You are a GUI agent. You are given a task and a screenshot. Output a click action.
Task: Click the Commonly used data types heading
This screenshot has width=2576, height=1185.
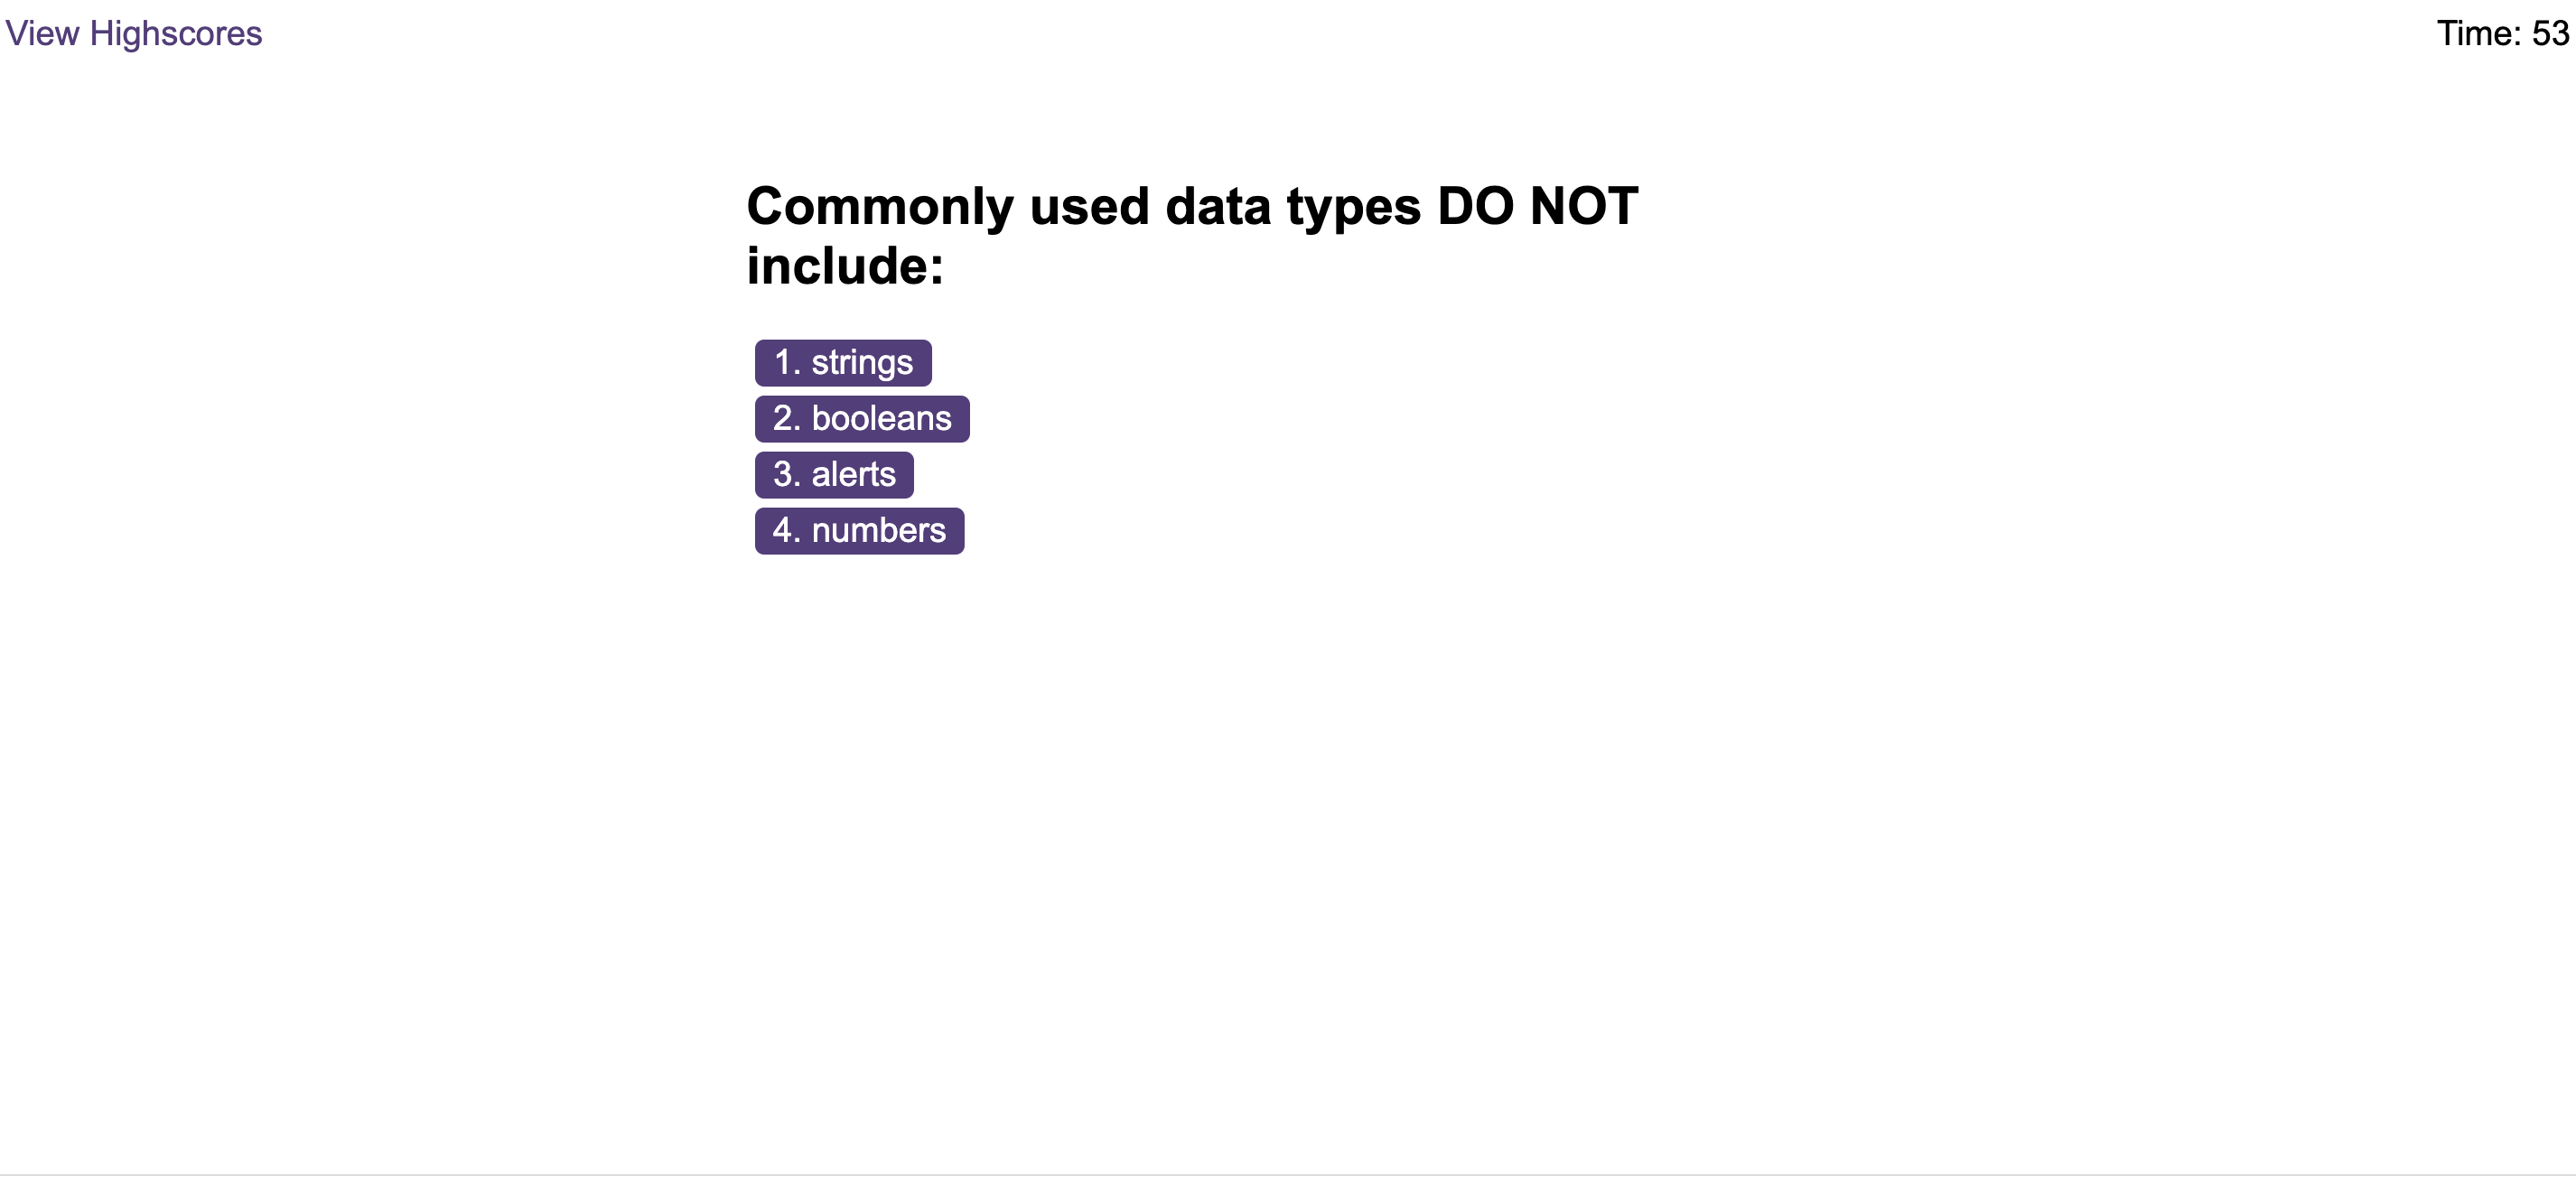coord(1192,233)
